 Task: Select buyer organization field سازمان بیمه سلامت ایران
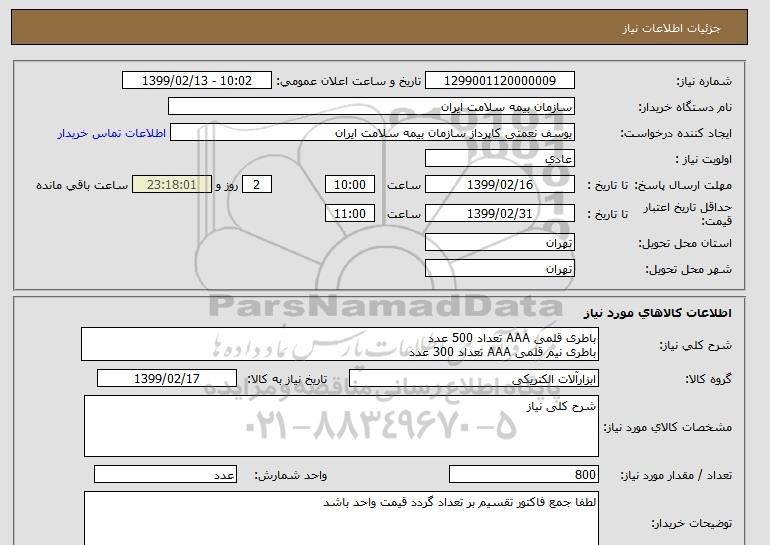[371, 107]
